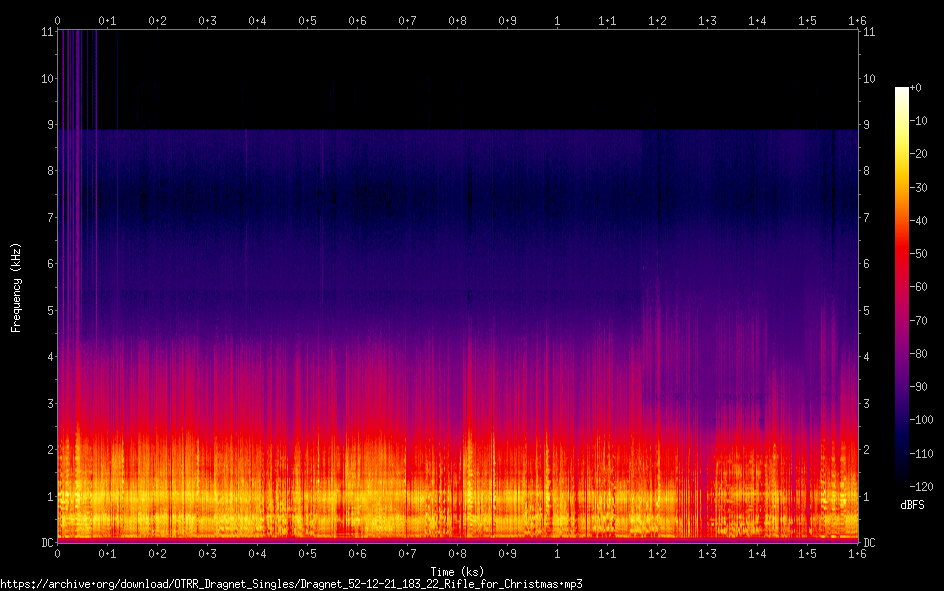944x591 pixels.
Task: Click the "Frequency (kHz)" axis title
Action: click(x=17, y=287)
